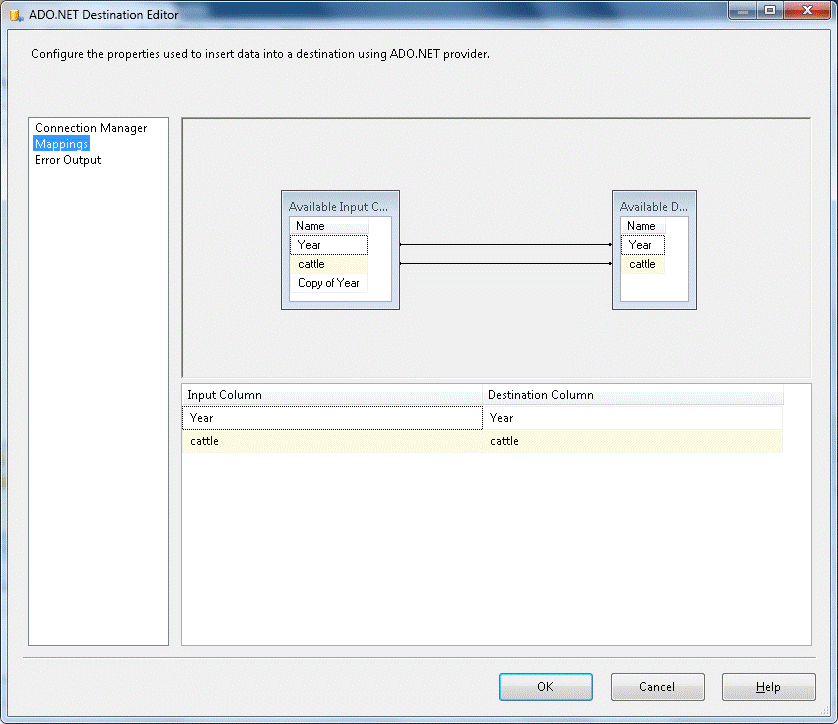The image size is (838, 724).
Task: Click the Available Input Columns box title
Action: click(x=338, y=207)
